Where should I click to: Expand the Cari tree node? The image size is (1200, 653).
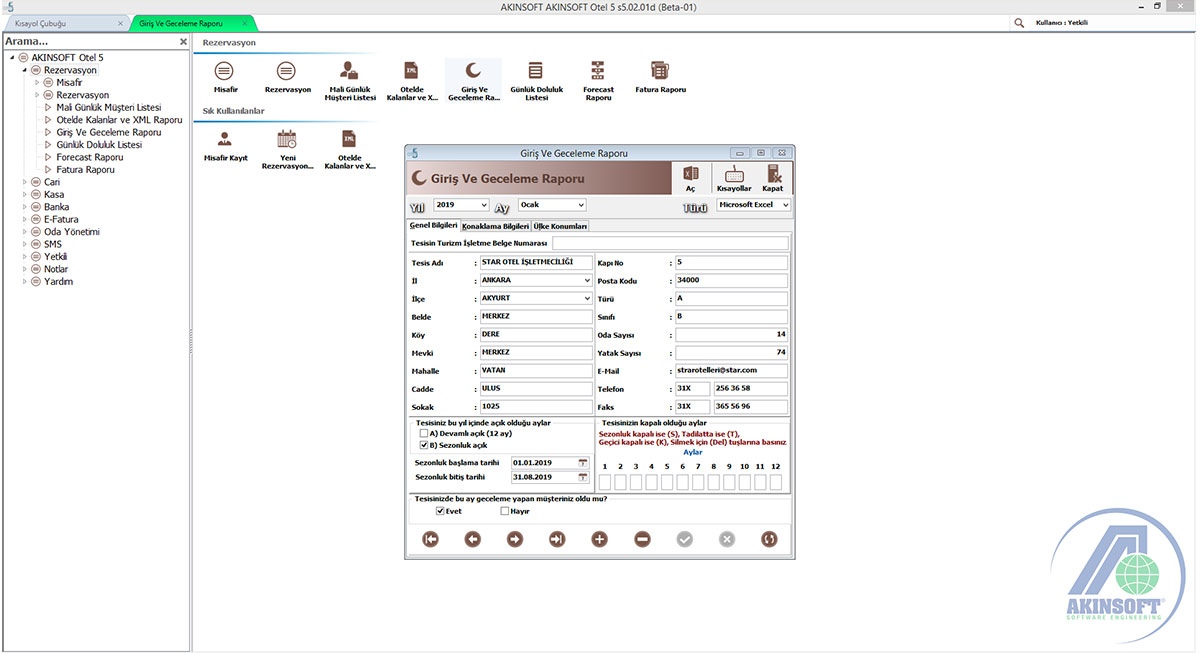point(24,182)
